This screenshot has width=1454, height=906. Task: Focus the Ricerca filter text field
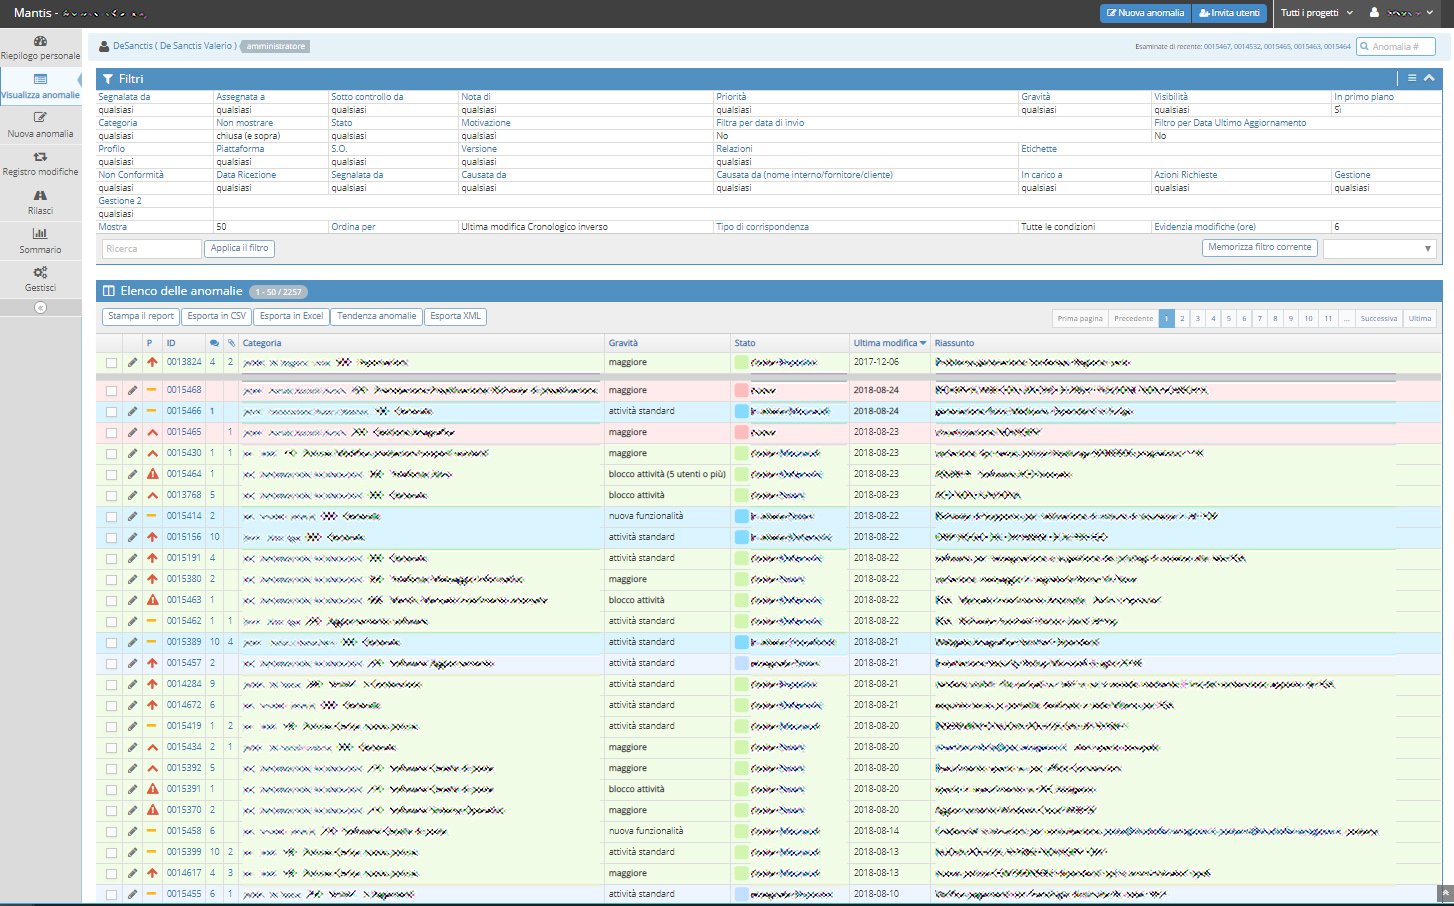[x=151, y=248]
